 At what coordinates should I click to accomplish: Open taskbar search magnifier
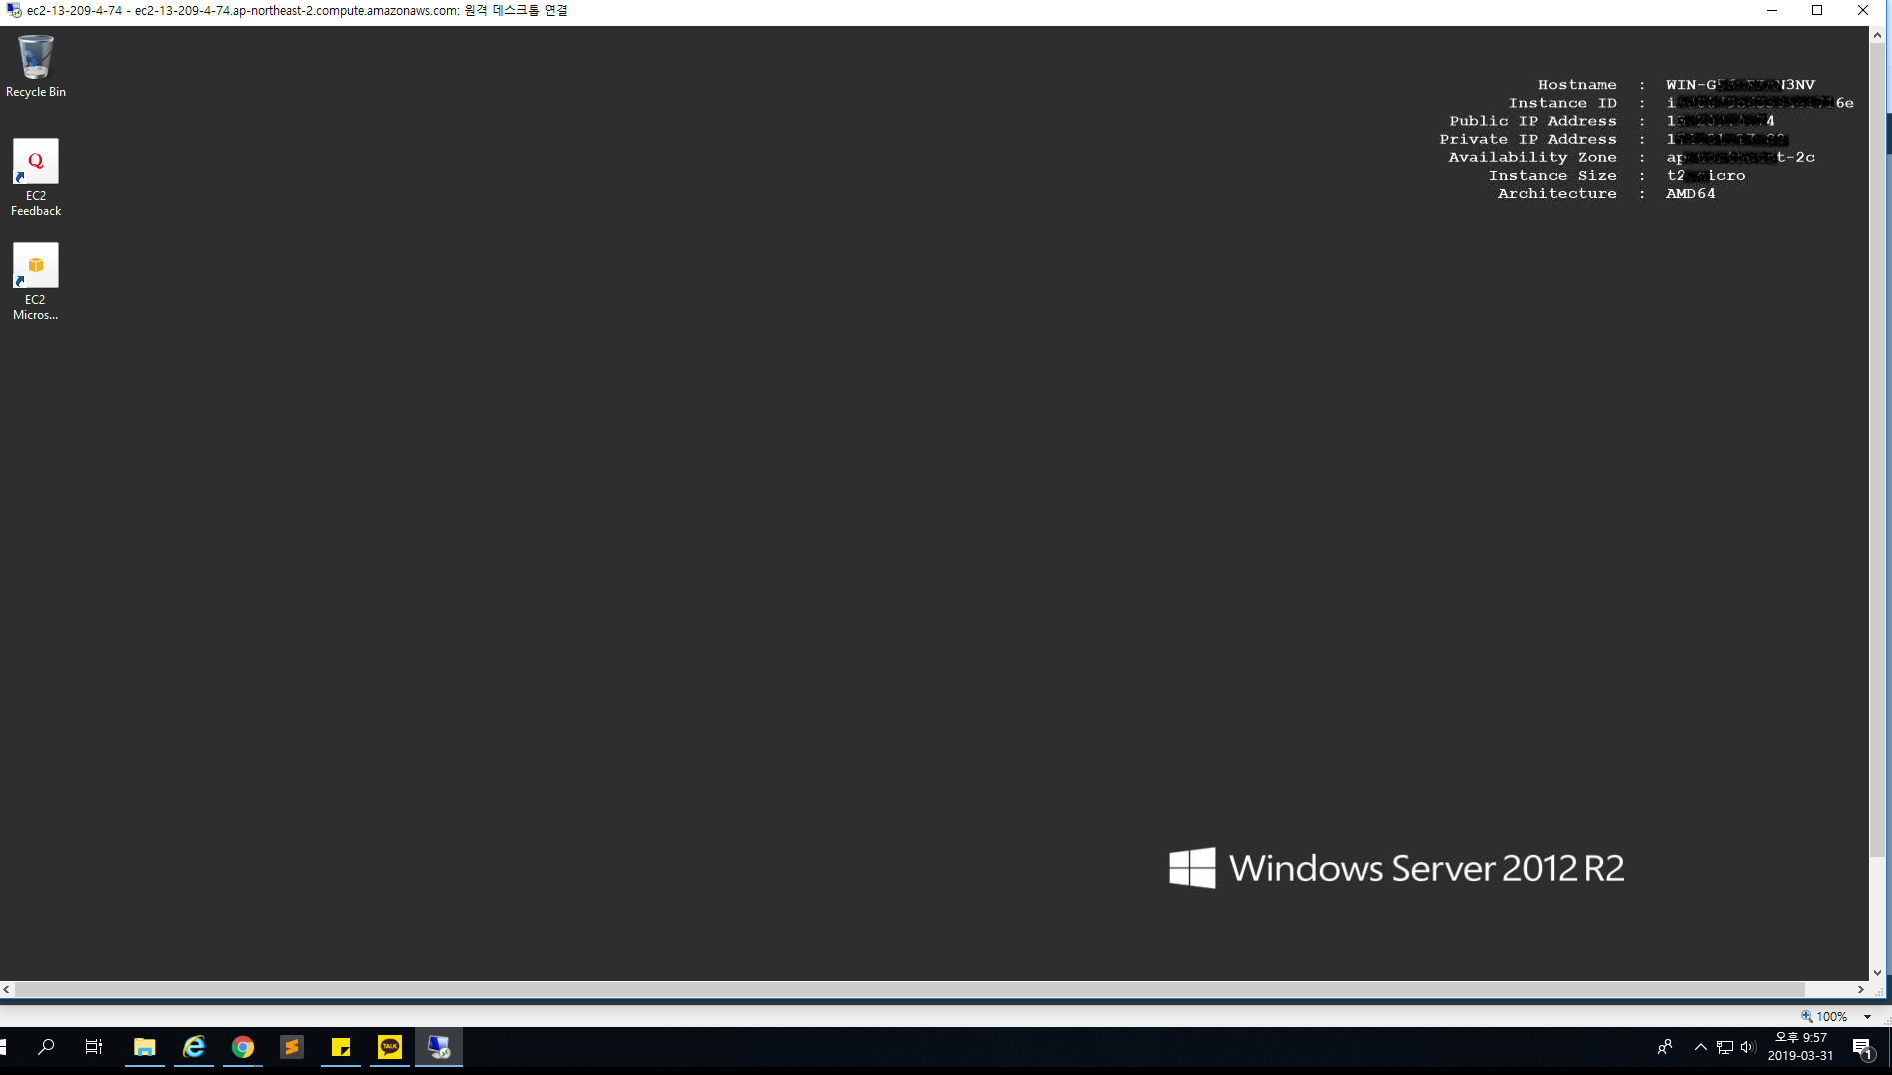(46, 1047)
